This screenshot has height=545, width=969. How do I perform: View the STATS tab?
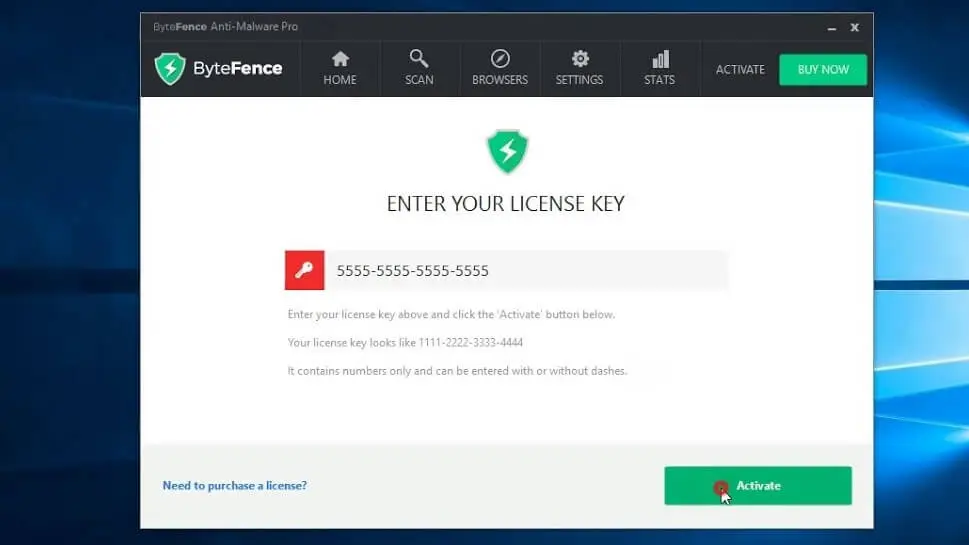[659, 69]
